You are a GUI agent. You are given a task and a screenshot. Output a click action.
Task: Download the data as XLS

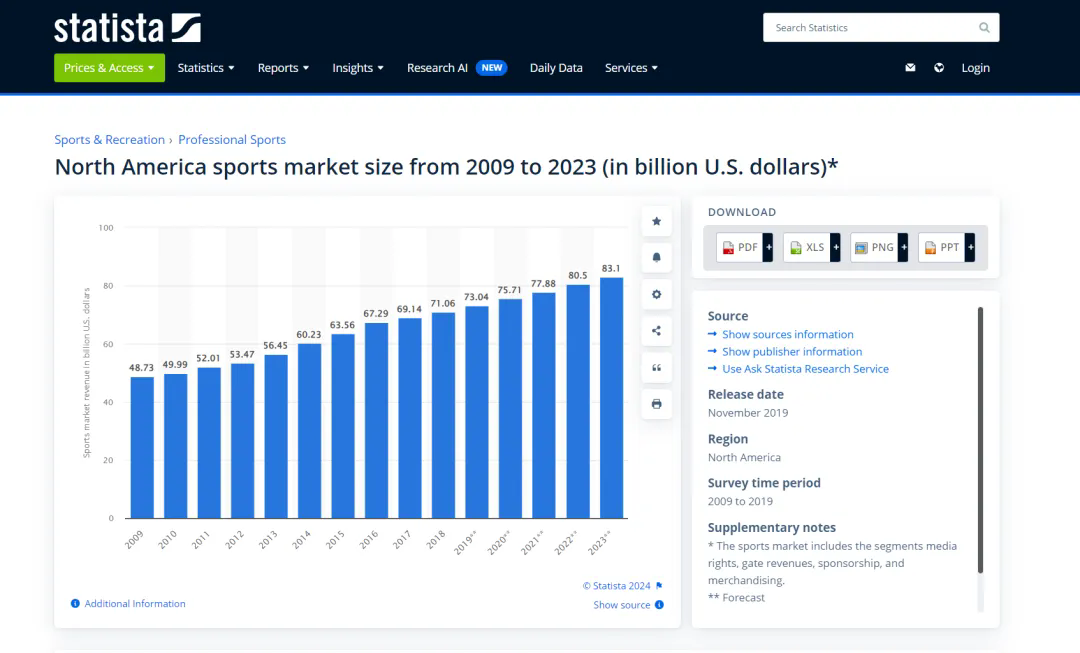[x=806, y=247]
